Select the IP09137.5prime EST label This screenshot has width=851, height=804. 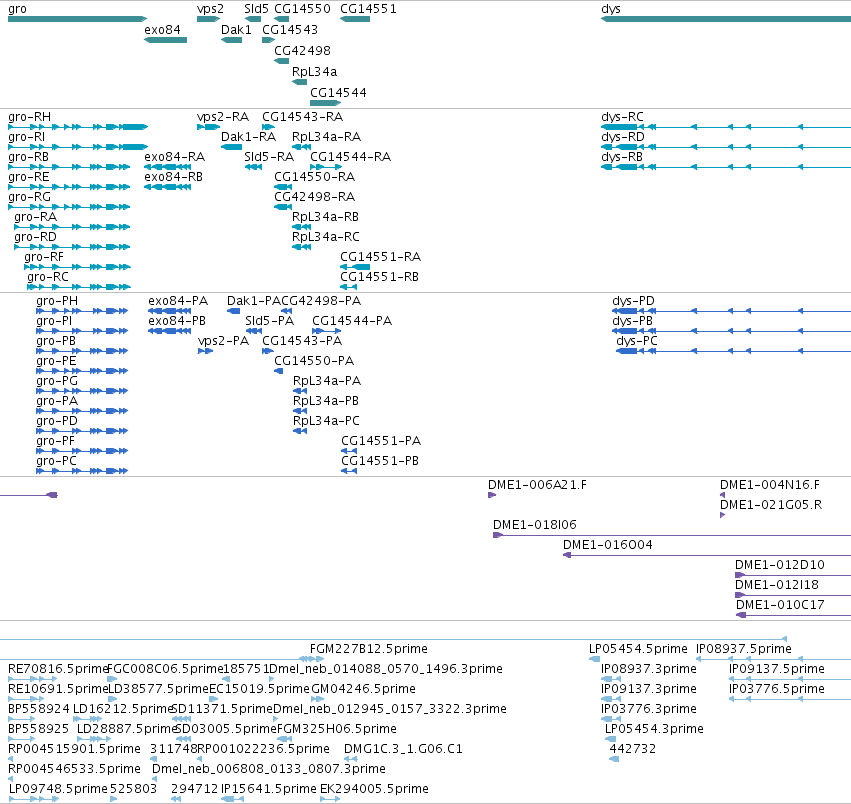pyautogui.click(x=777, y=669)
